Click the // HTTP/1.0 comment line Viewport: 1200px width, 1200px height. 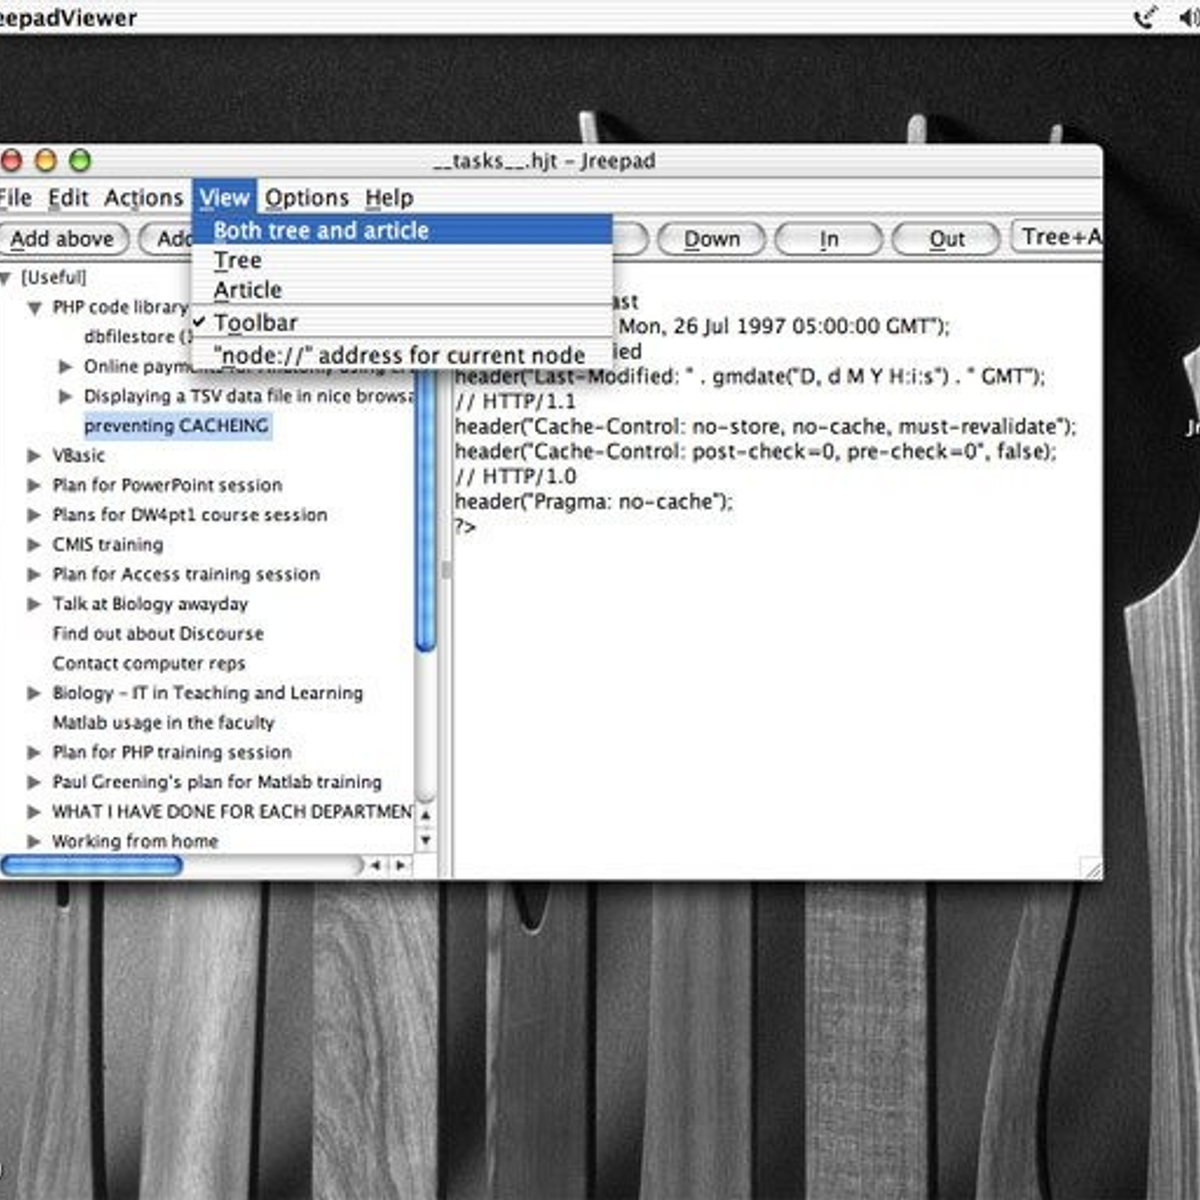point(516,476)
